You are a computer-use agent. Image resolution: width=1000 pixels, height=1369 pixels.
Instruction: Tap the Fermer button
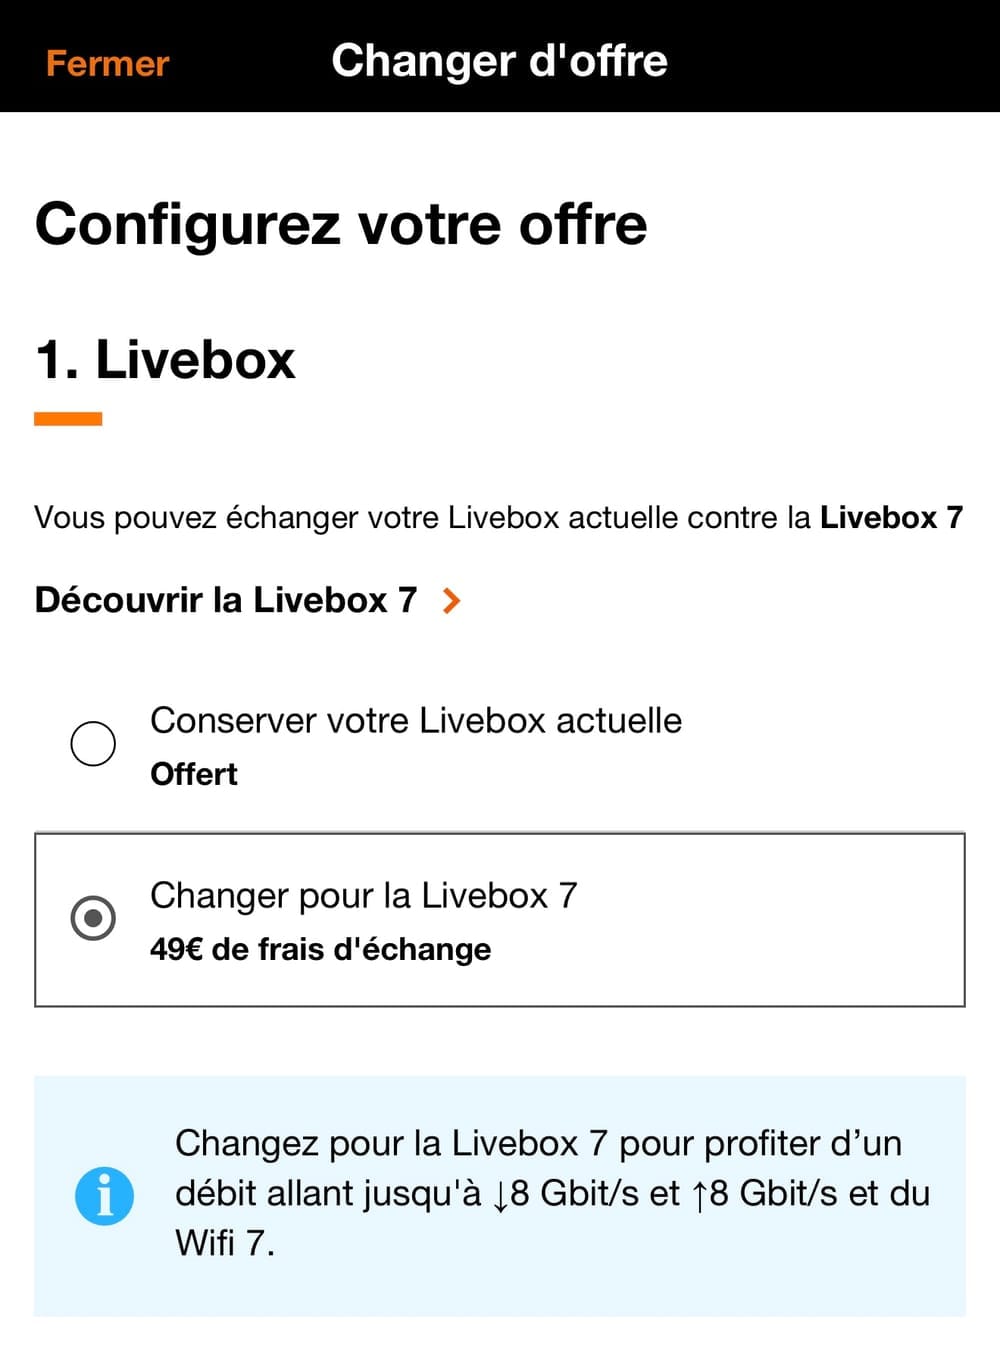click(107, 63)
